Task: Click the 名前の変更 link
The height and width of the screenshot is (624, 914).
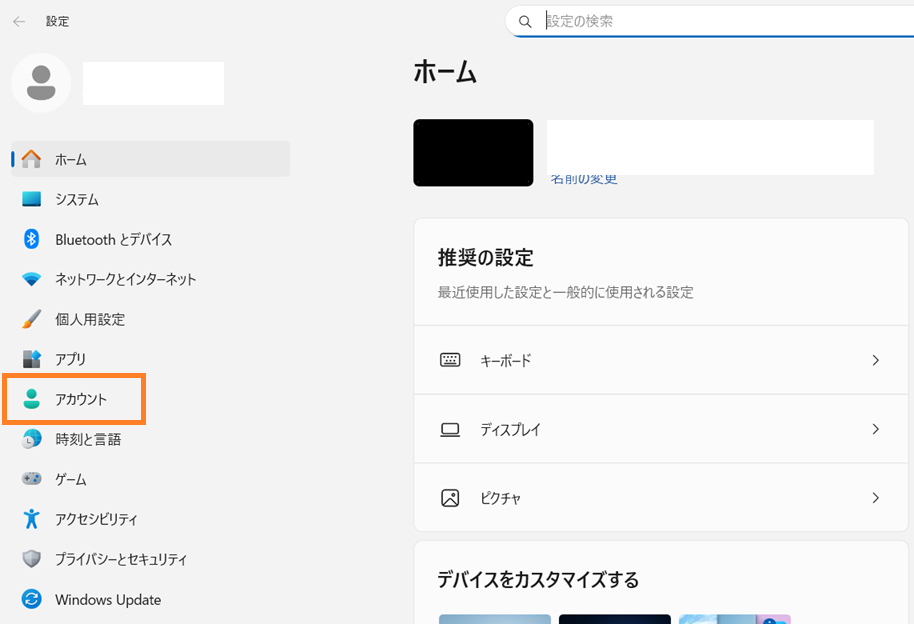Action: click(584, 180)
